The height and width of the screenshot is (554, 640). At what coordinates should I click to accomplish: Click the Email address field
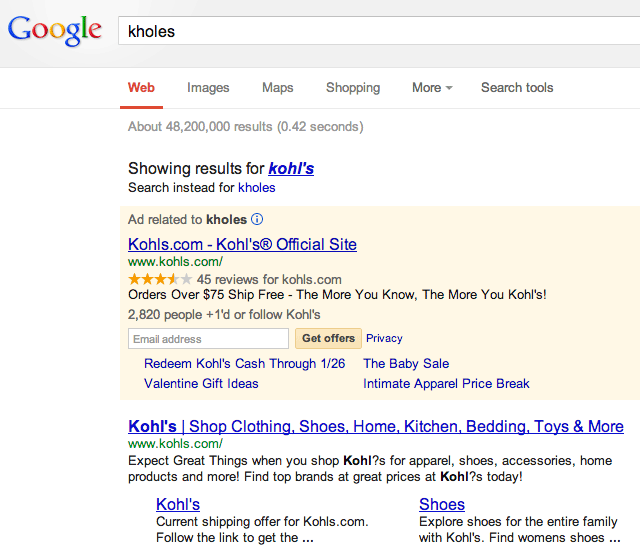pyautogui.click(x=209, y=338)
